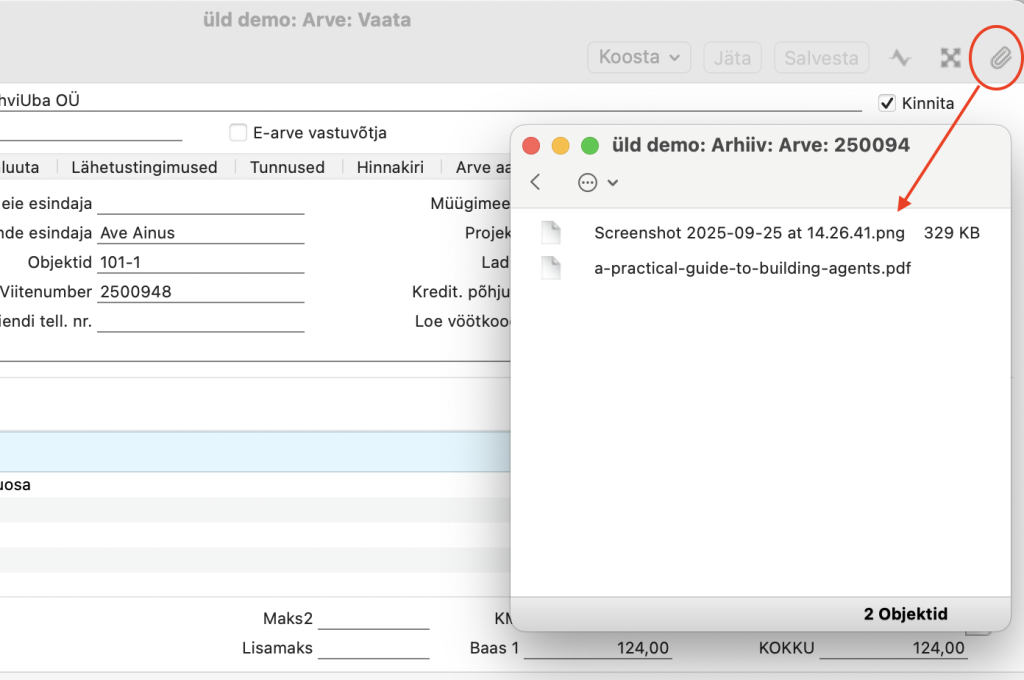Click the fullscreen expand arrows icon
1024x680 pixels.
(950, 58)
